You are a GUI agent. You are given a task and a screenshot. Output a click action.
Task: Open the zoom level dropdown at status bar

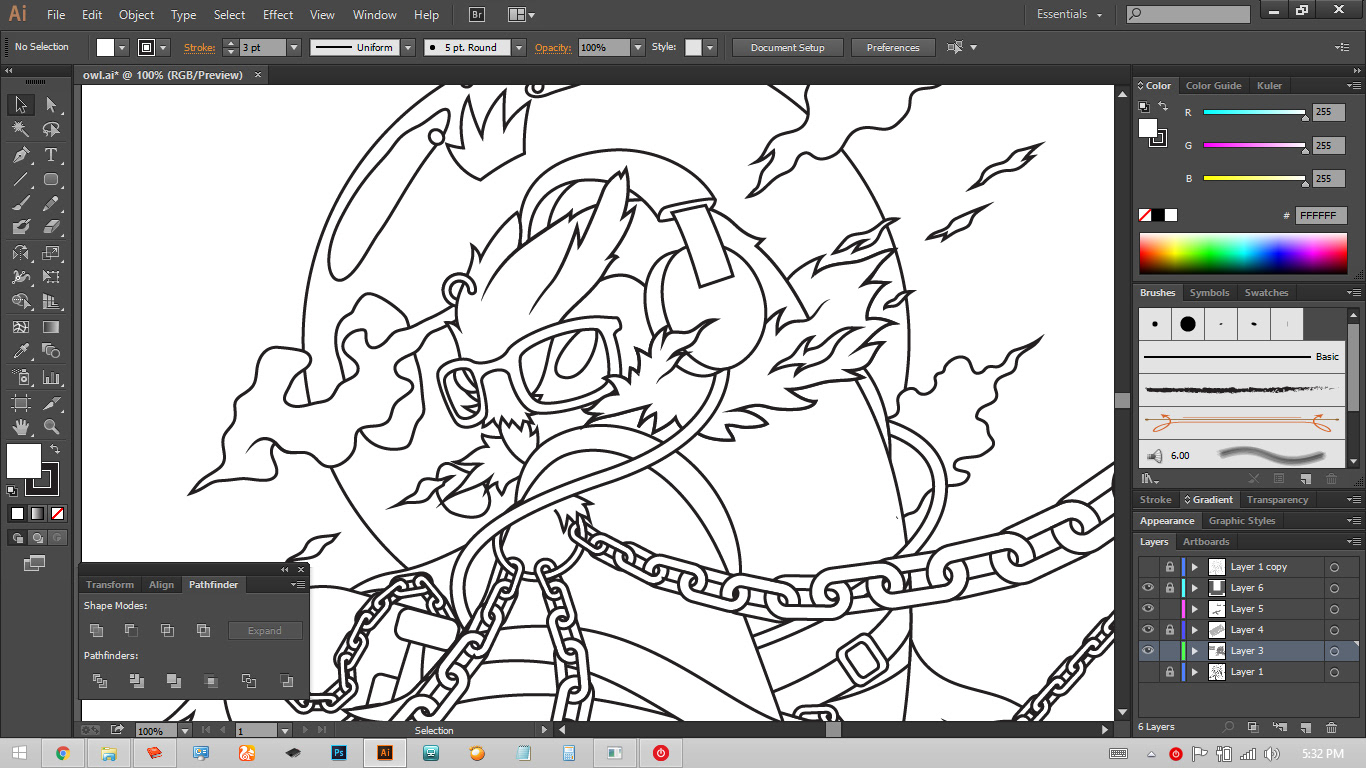tap(184, 731)
